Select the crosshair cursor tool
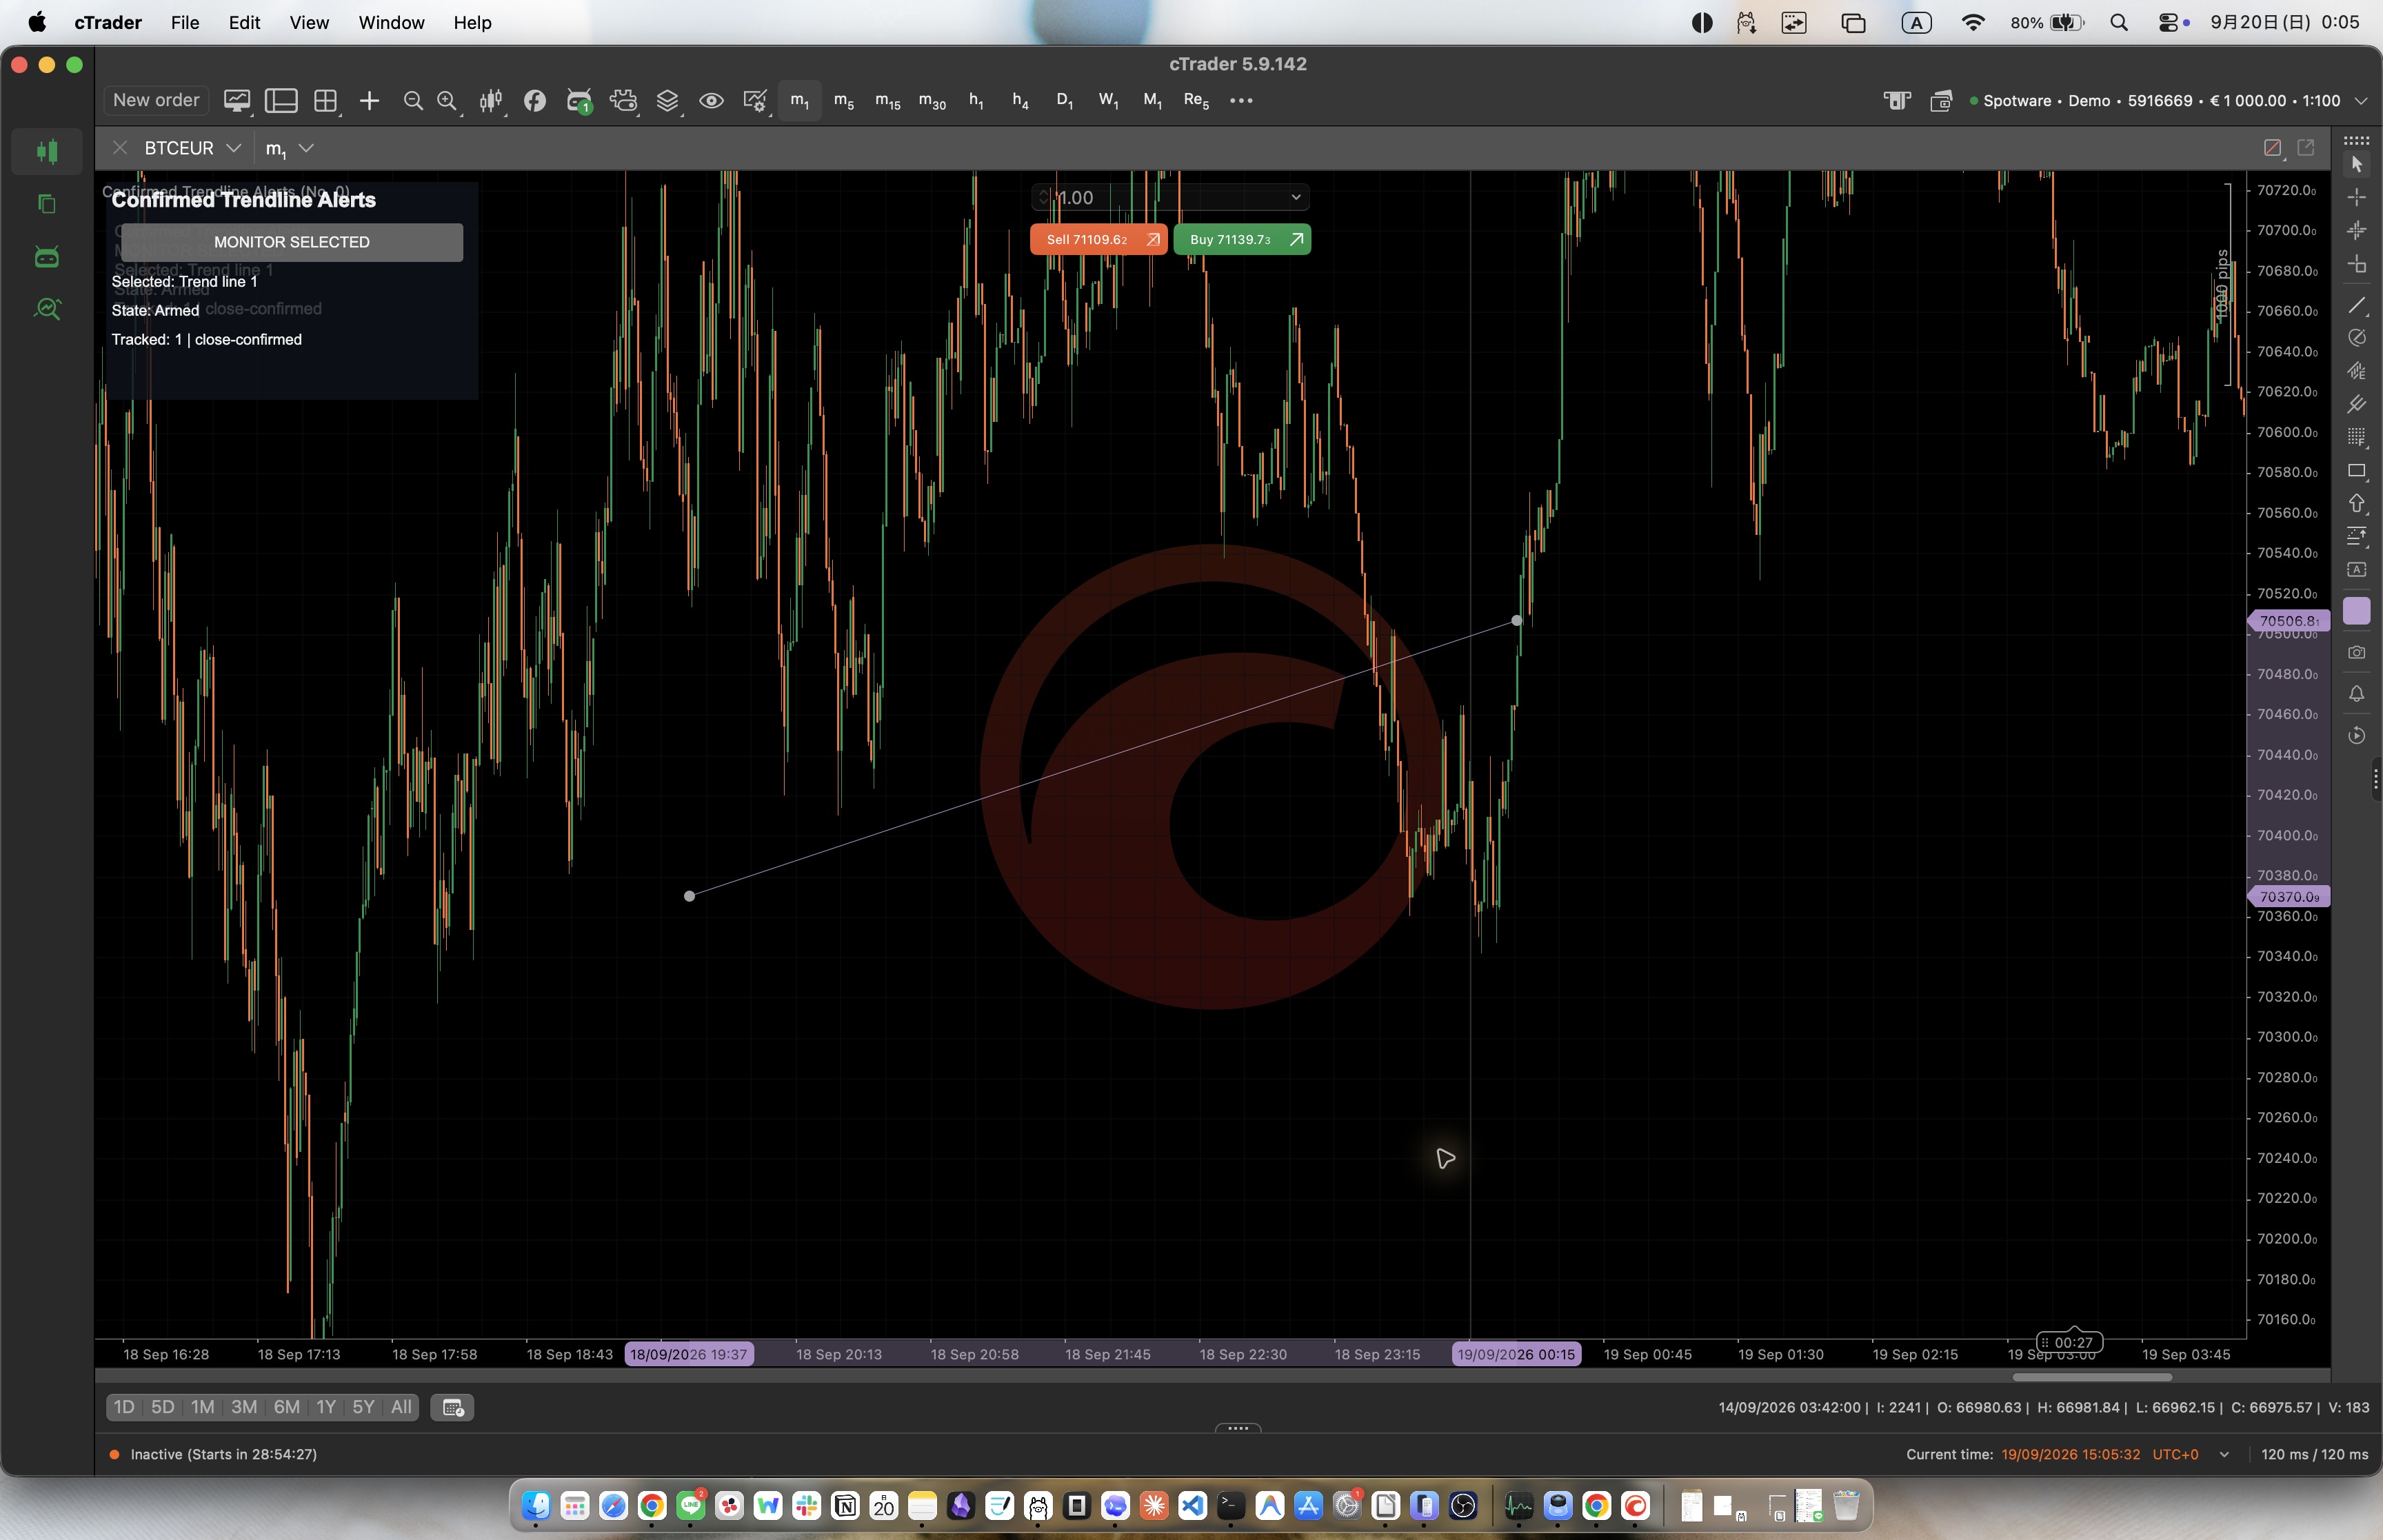Image resolution: width=2383 pixels, height=1540 pixels. coord(2356,197)
